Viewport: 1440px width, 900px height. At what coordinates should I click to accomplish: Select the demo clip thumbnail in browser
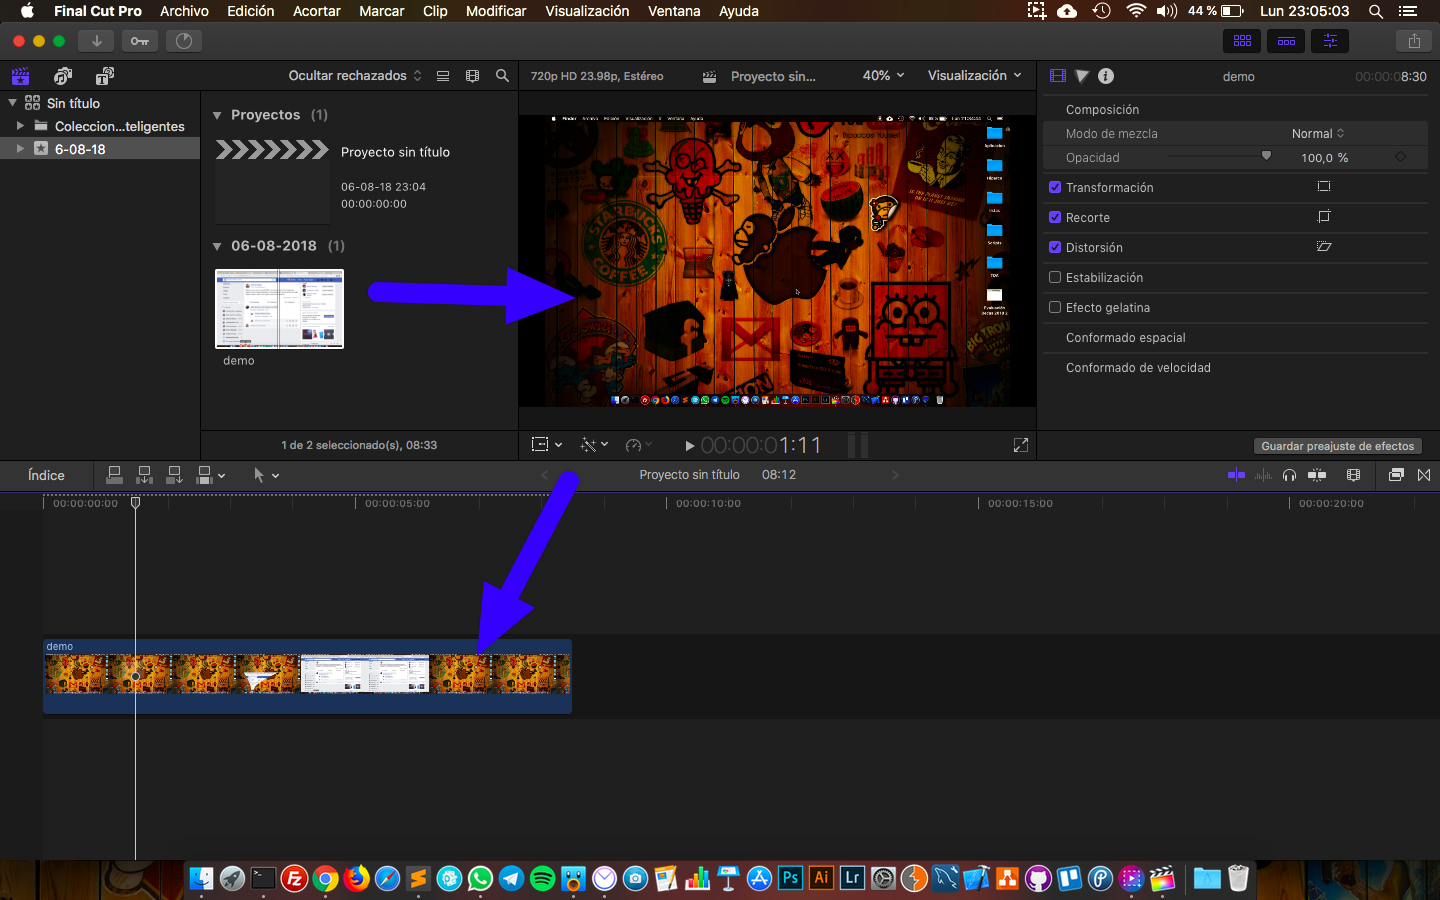(x=280, y=309)
